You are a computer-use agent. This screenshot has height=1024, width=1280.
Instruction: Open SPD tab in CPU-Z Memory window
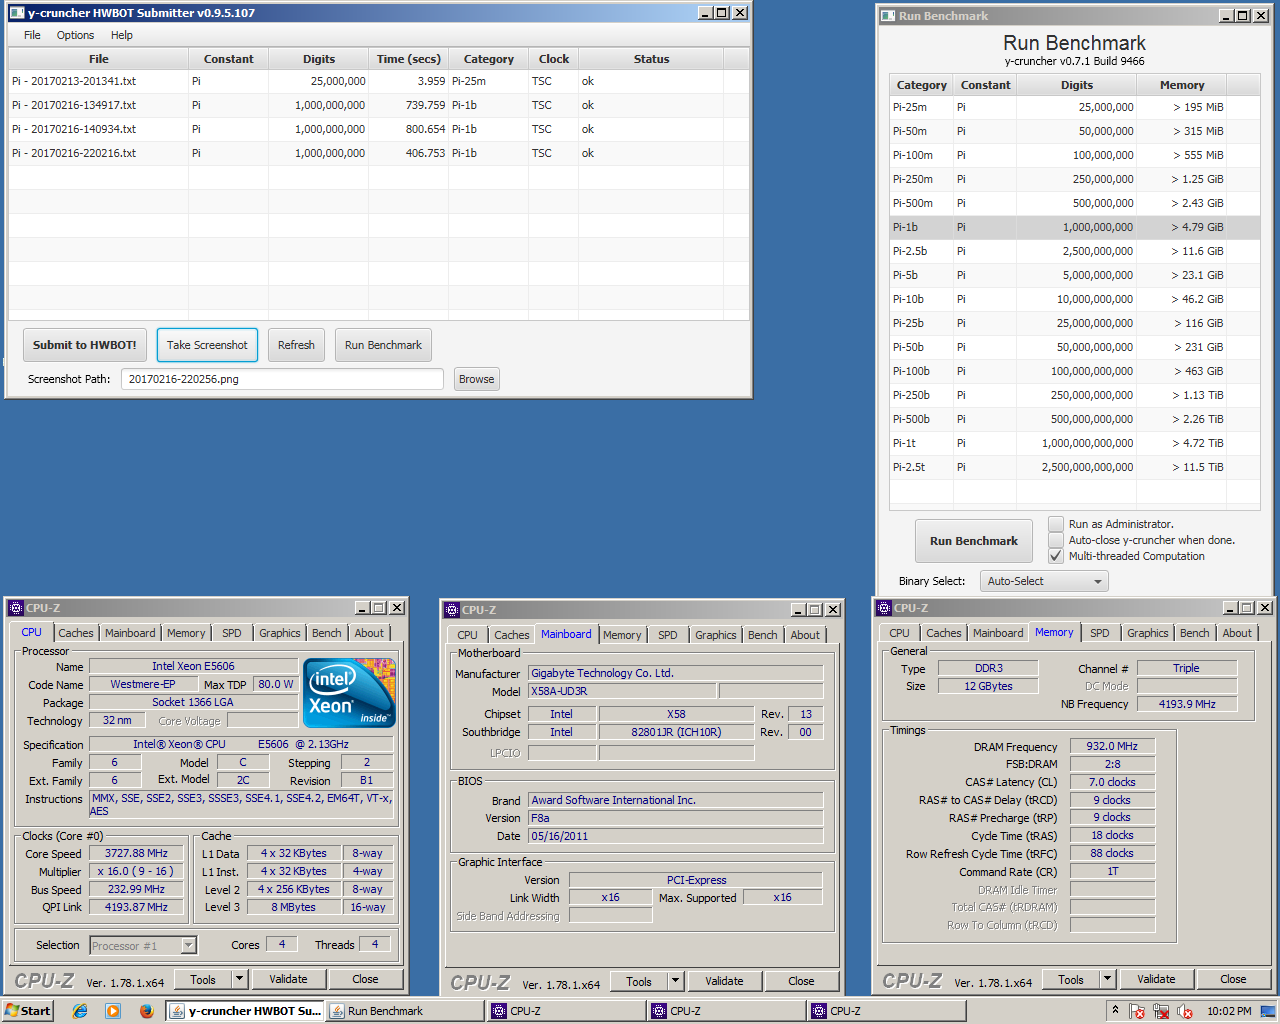pos(1100,633)
